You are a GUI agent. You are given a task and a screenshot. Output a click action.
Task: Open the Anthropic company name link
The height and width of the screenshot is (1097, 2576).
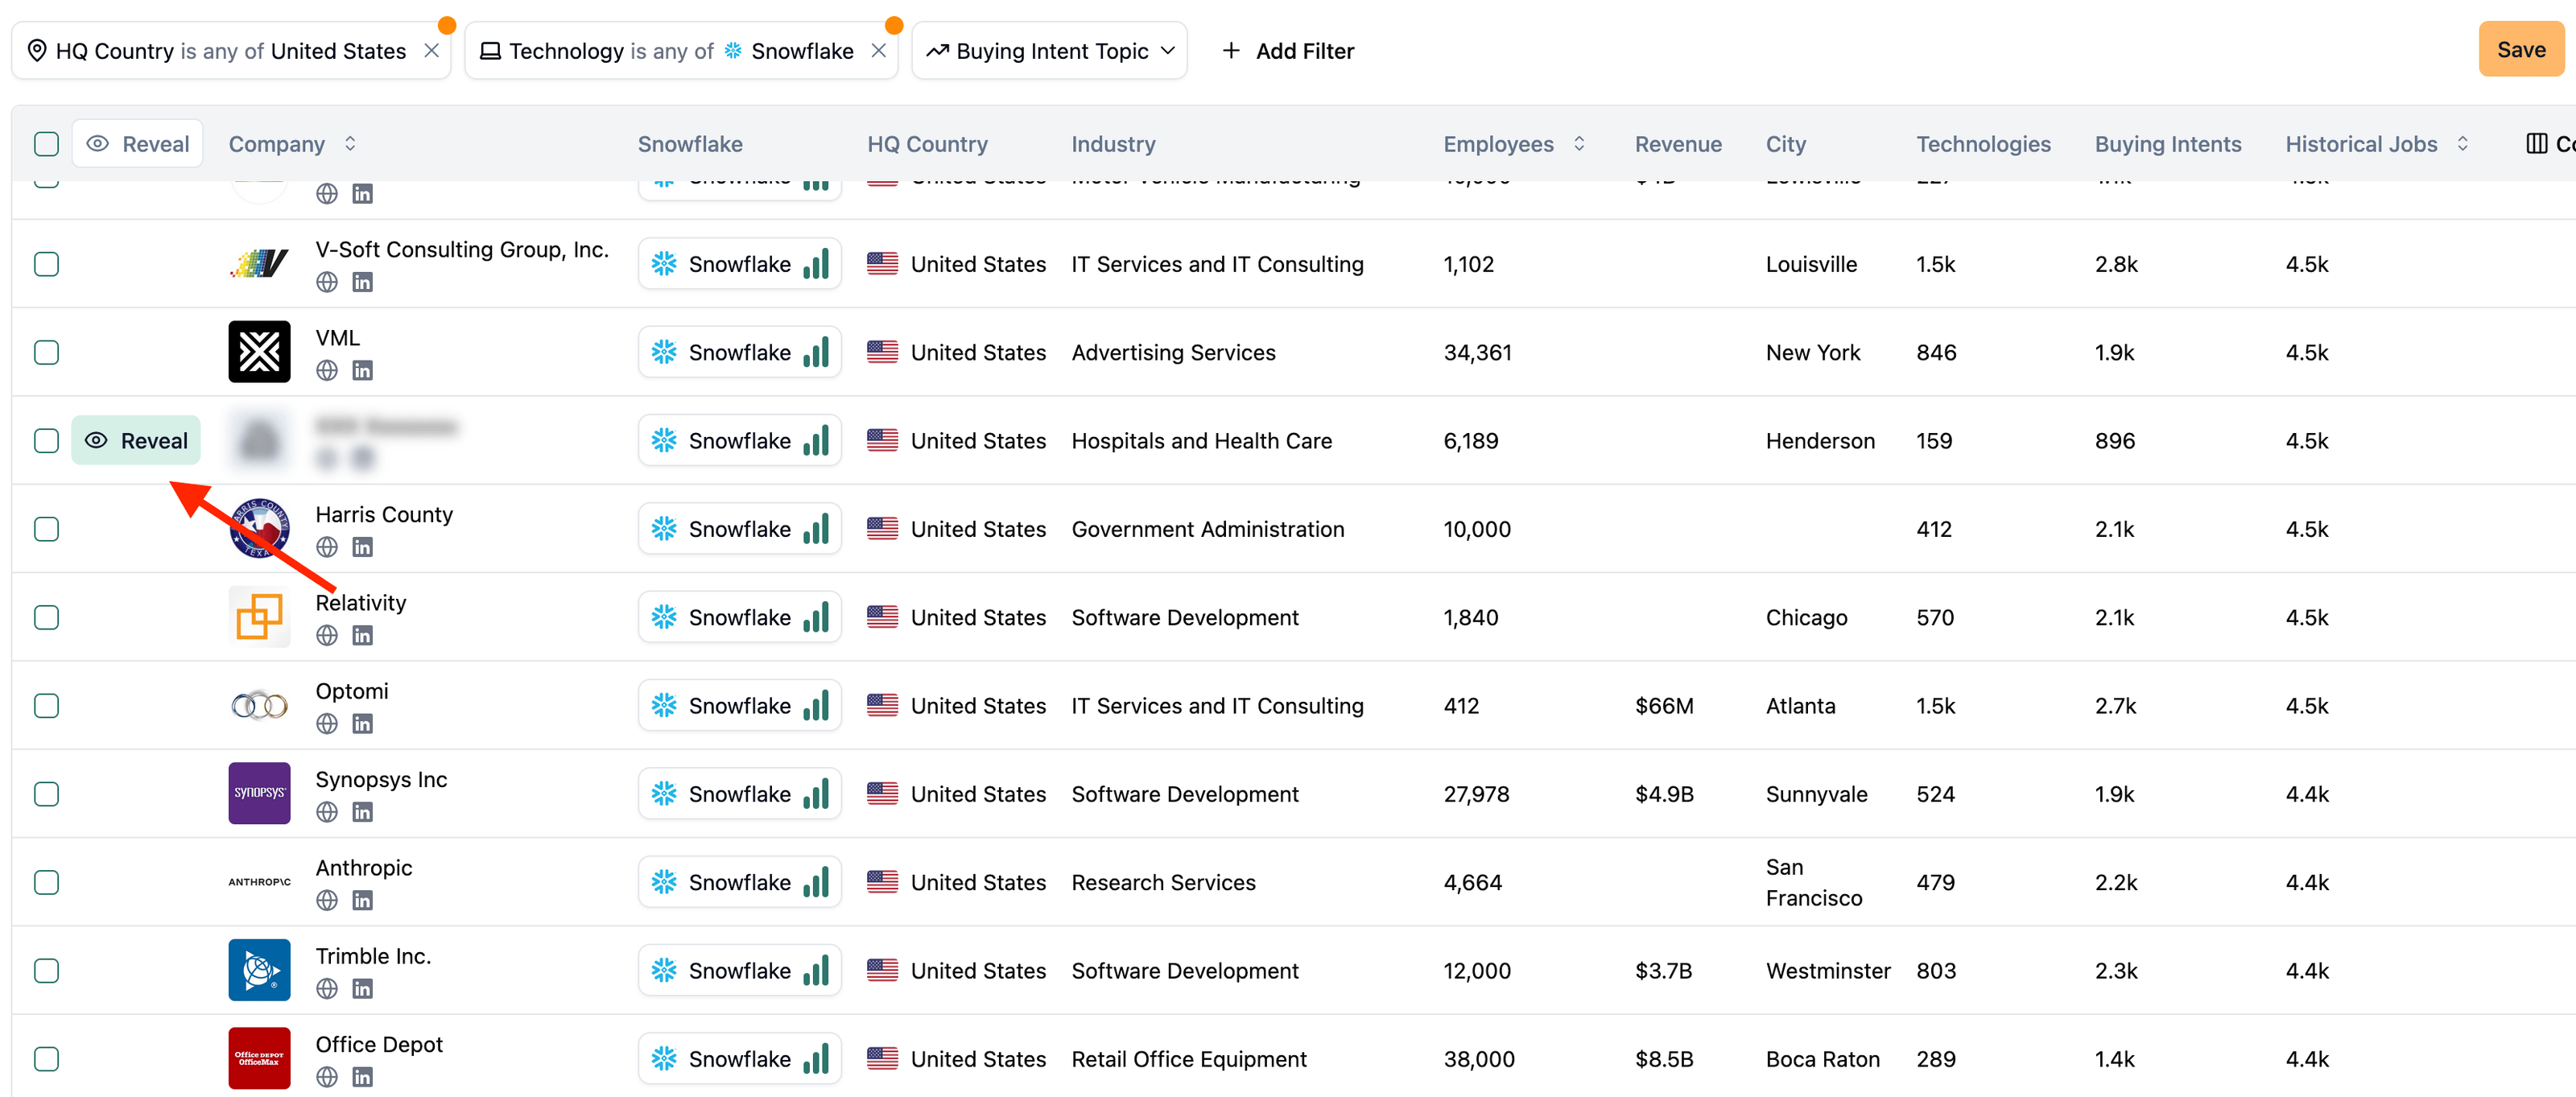(x=364, y=868)
